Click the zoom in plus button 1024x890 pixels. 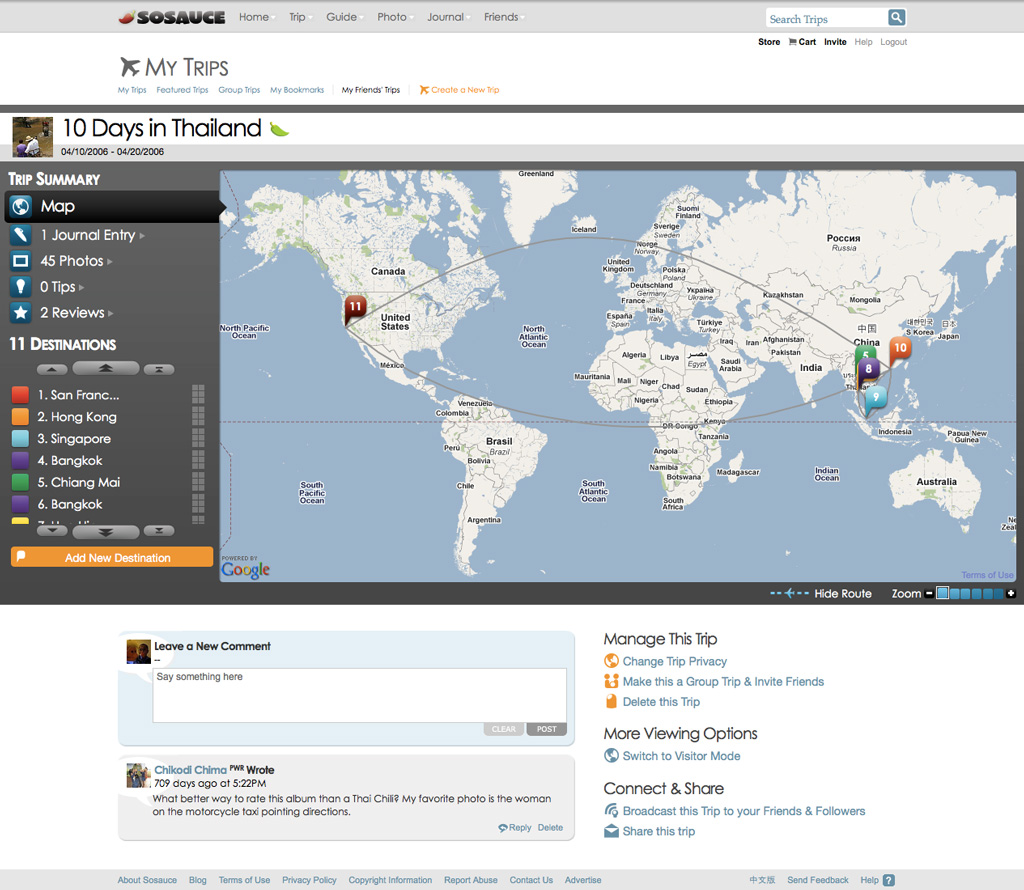[1011, 594]
